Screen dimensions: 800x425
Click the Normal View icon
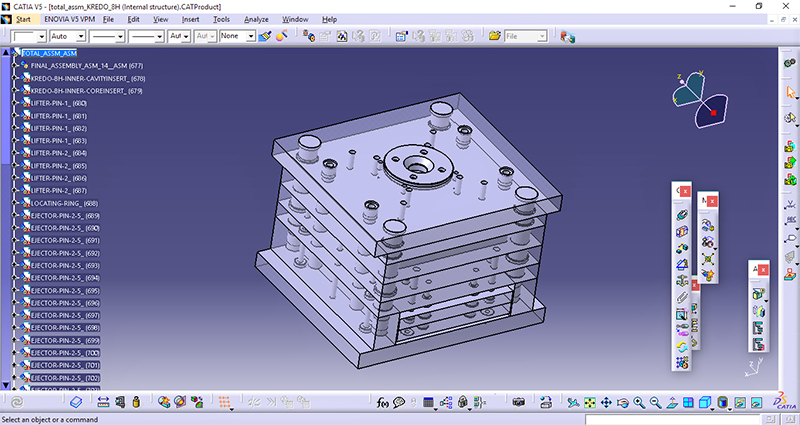672,403
